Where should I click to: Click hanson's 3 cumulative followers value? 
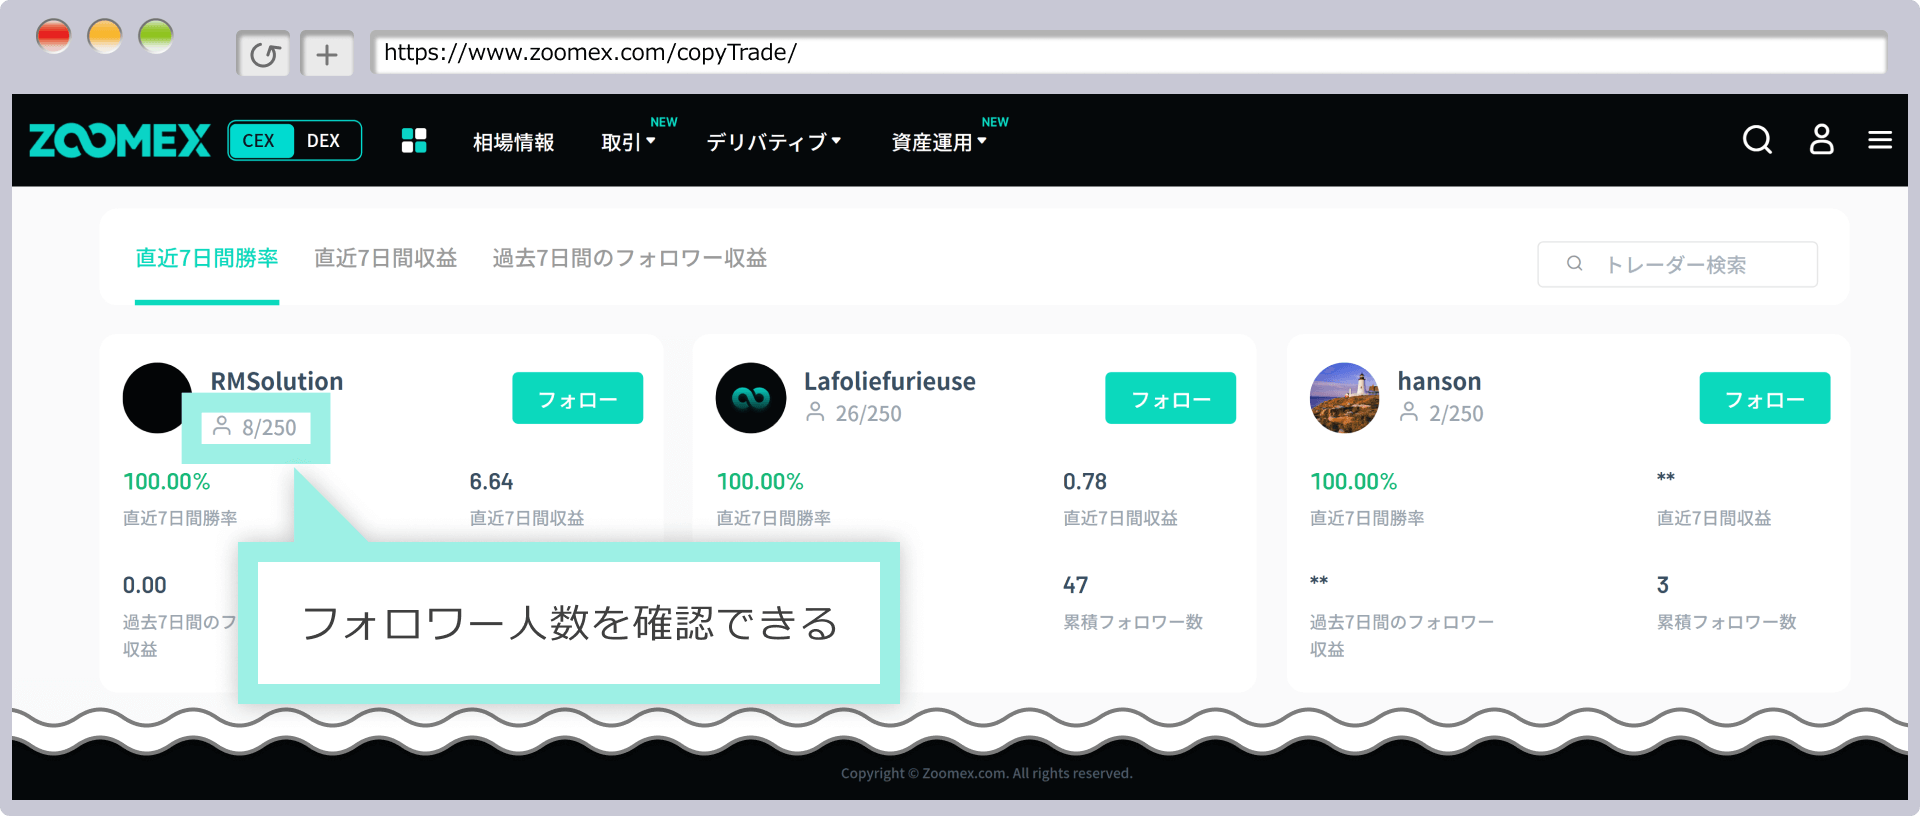pos(1663,585)
